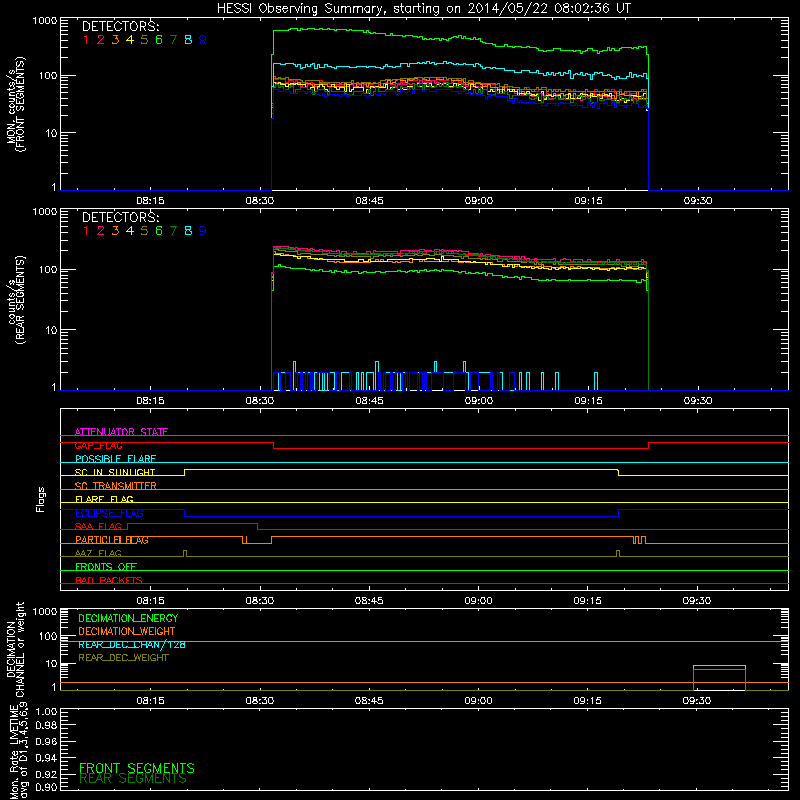Click the 09:30 tick under Flags plot
Screen dimensions: 800x800
(696, 601)
